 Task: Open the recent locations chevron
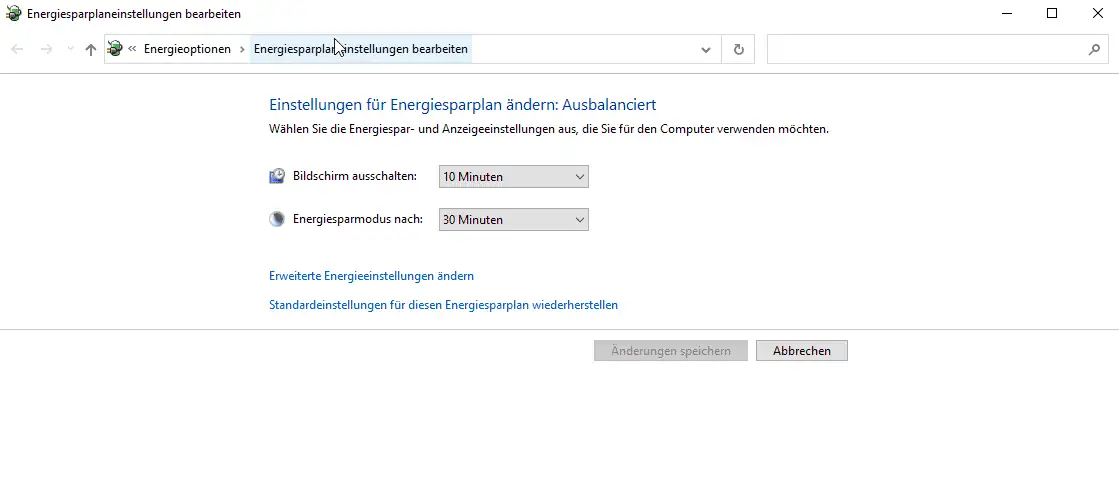[x=70, y=49]
